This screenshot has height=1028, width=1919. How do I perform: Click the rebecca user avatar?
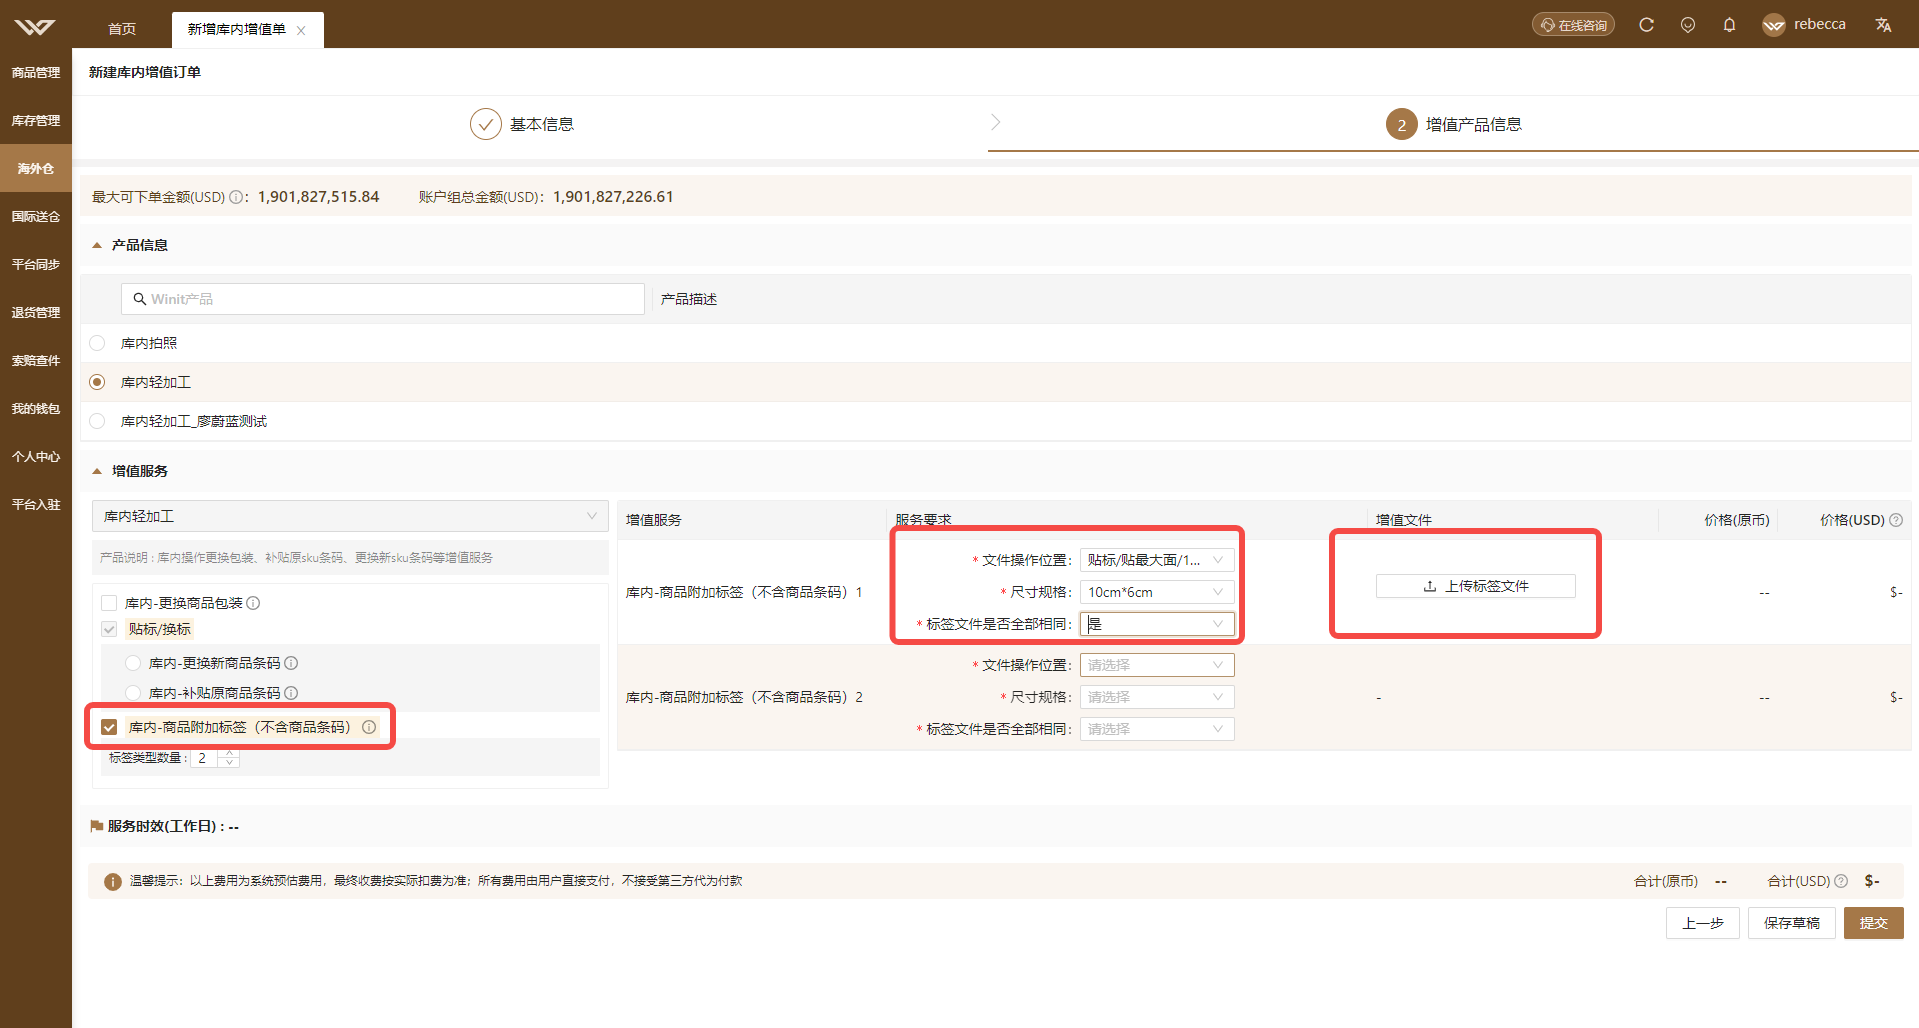pos(1774,25)
